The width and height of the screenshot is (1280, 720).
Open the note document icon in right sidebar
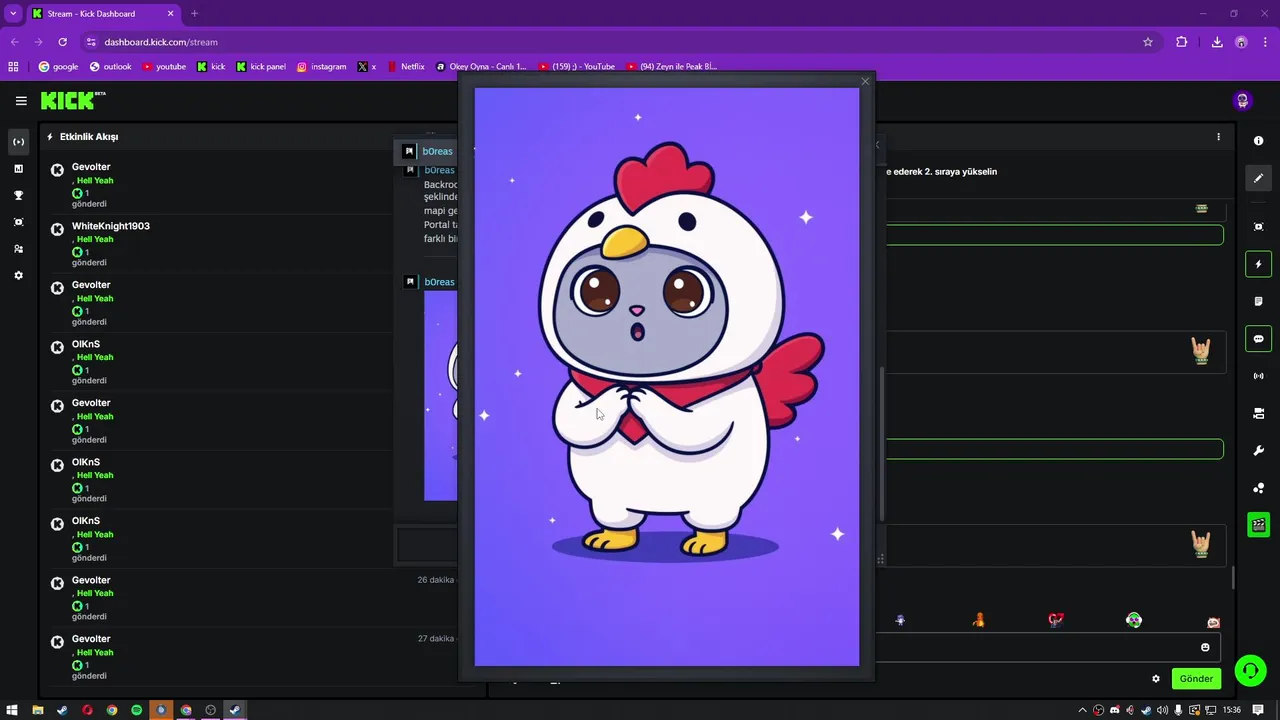point(1259,301)
